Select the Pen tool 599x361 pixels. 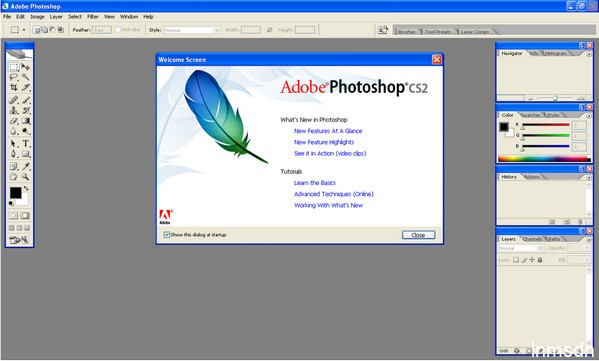[x=14, y=154]
